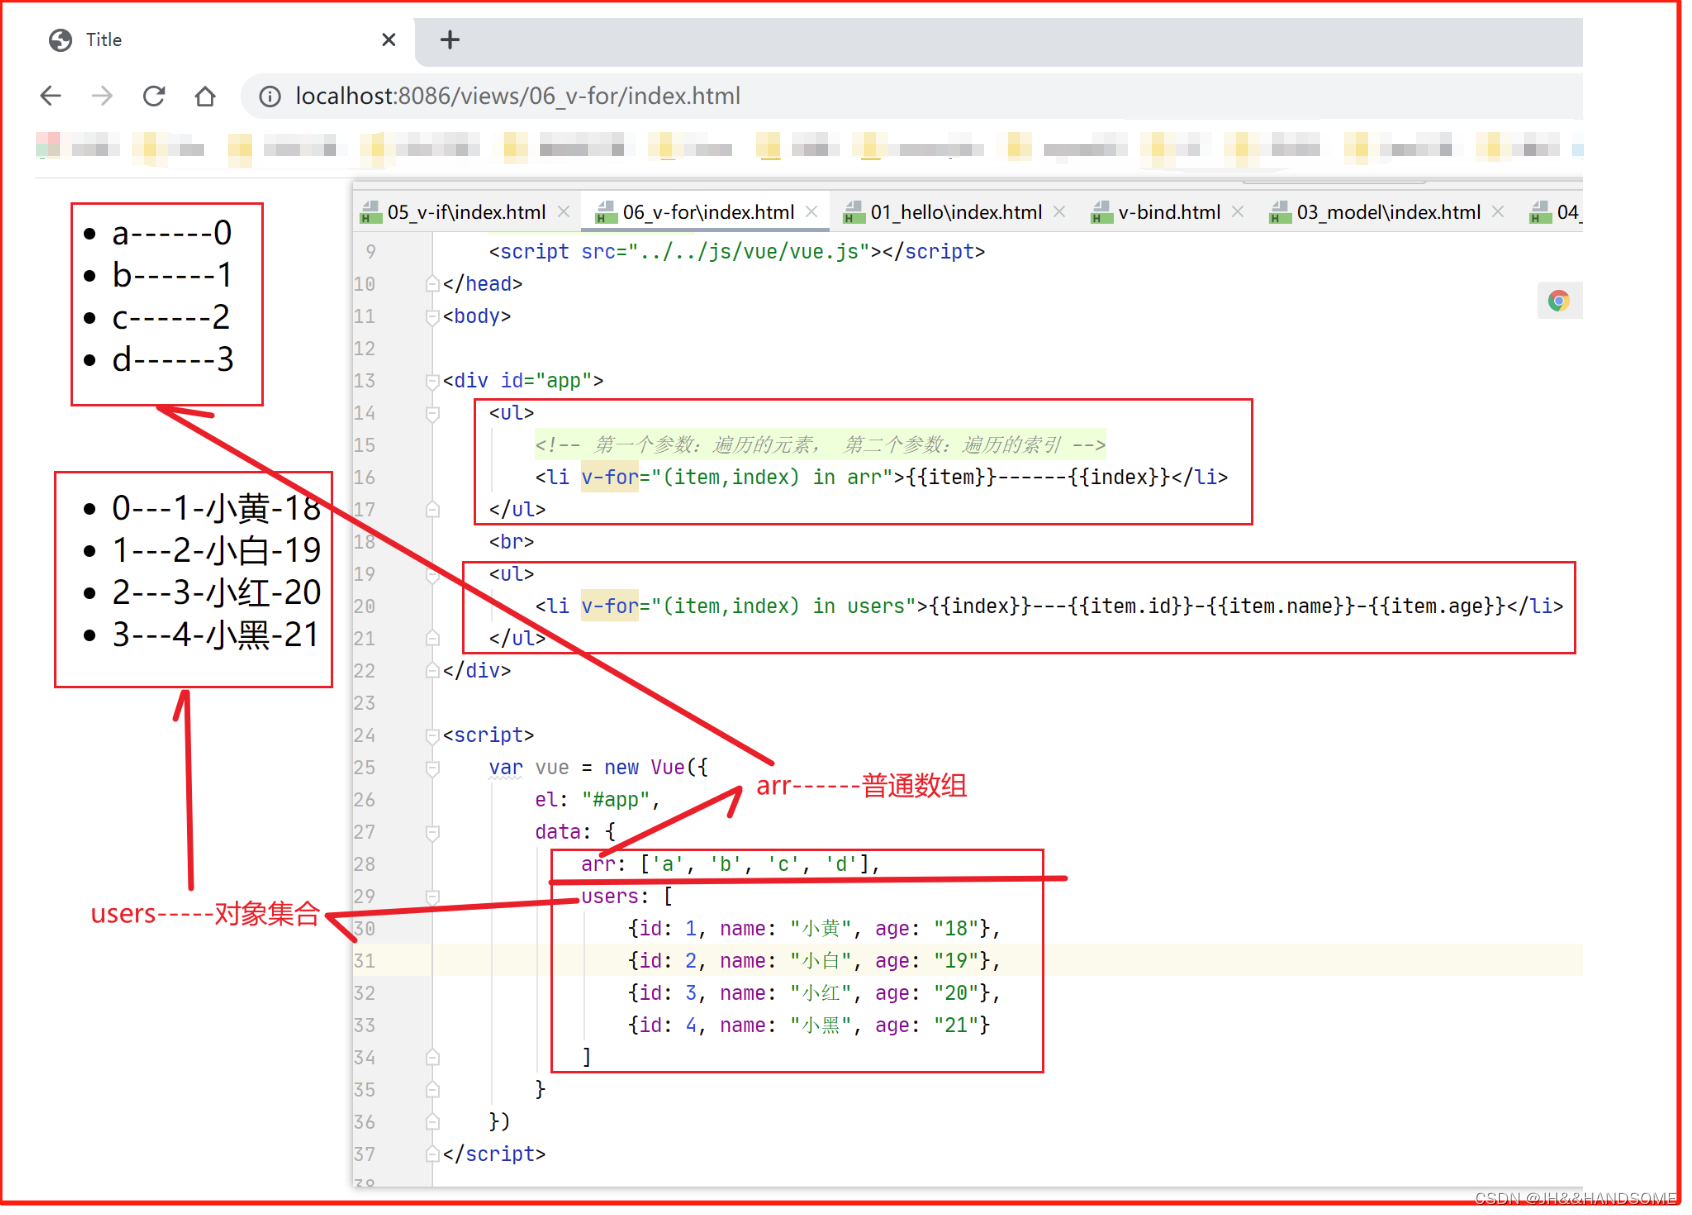The height and width of the screenshot is (1215, 1692).
Task: Click the el: "#app" line
Action: click(x=598, y=800)
